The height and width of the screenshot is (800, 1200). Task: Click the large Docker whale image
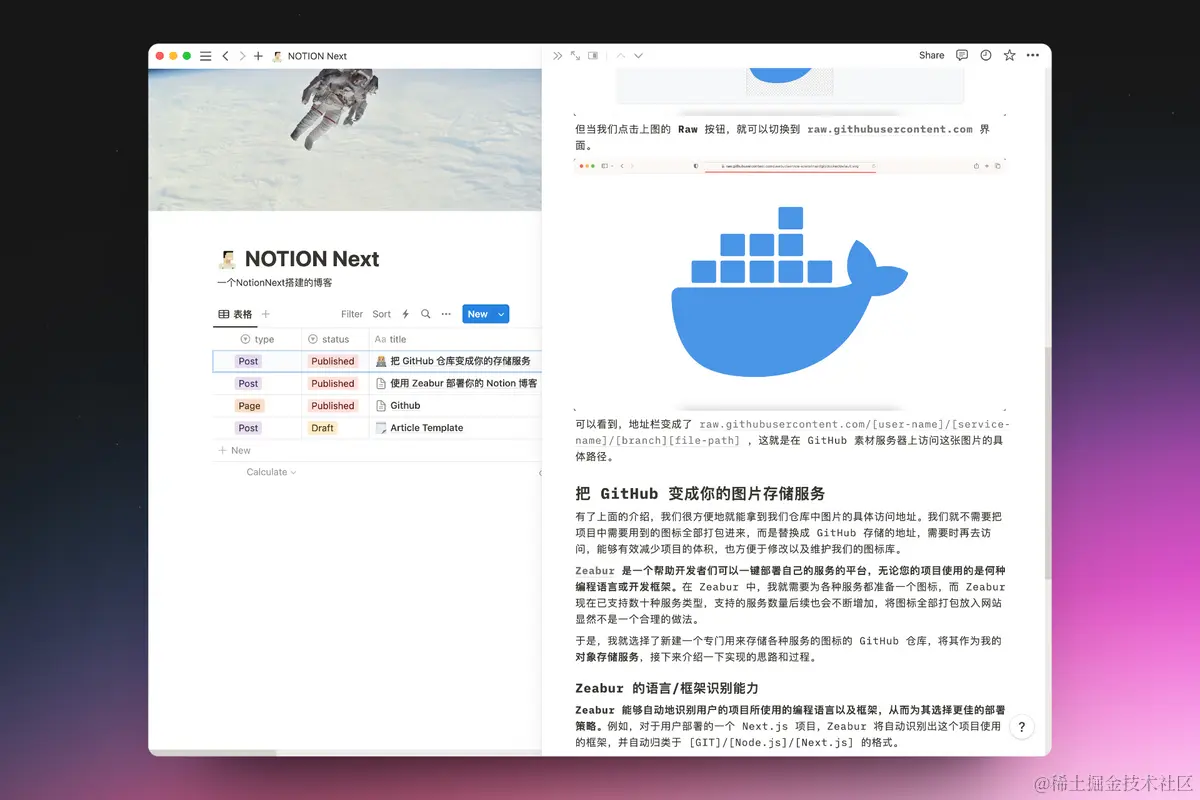coord(789,292)
